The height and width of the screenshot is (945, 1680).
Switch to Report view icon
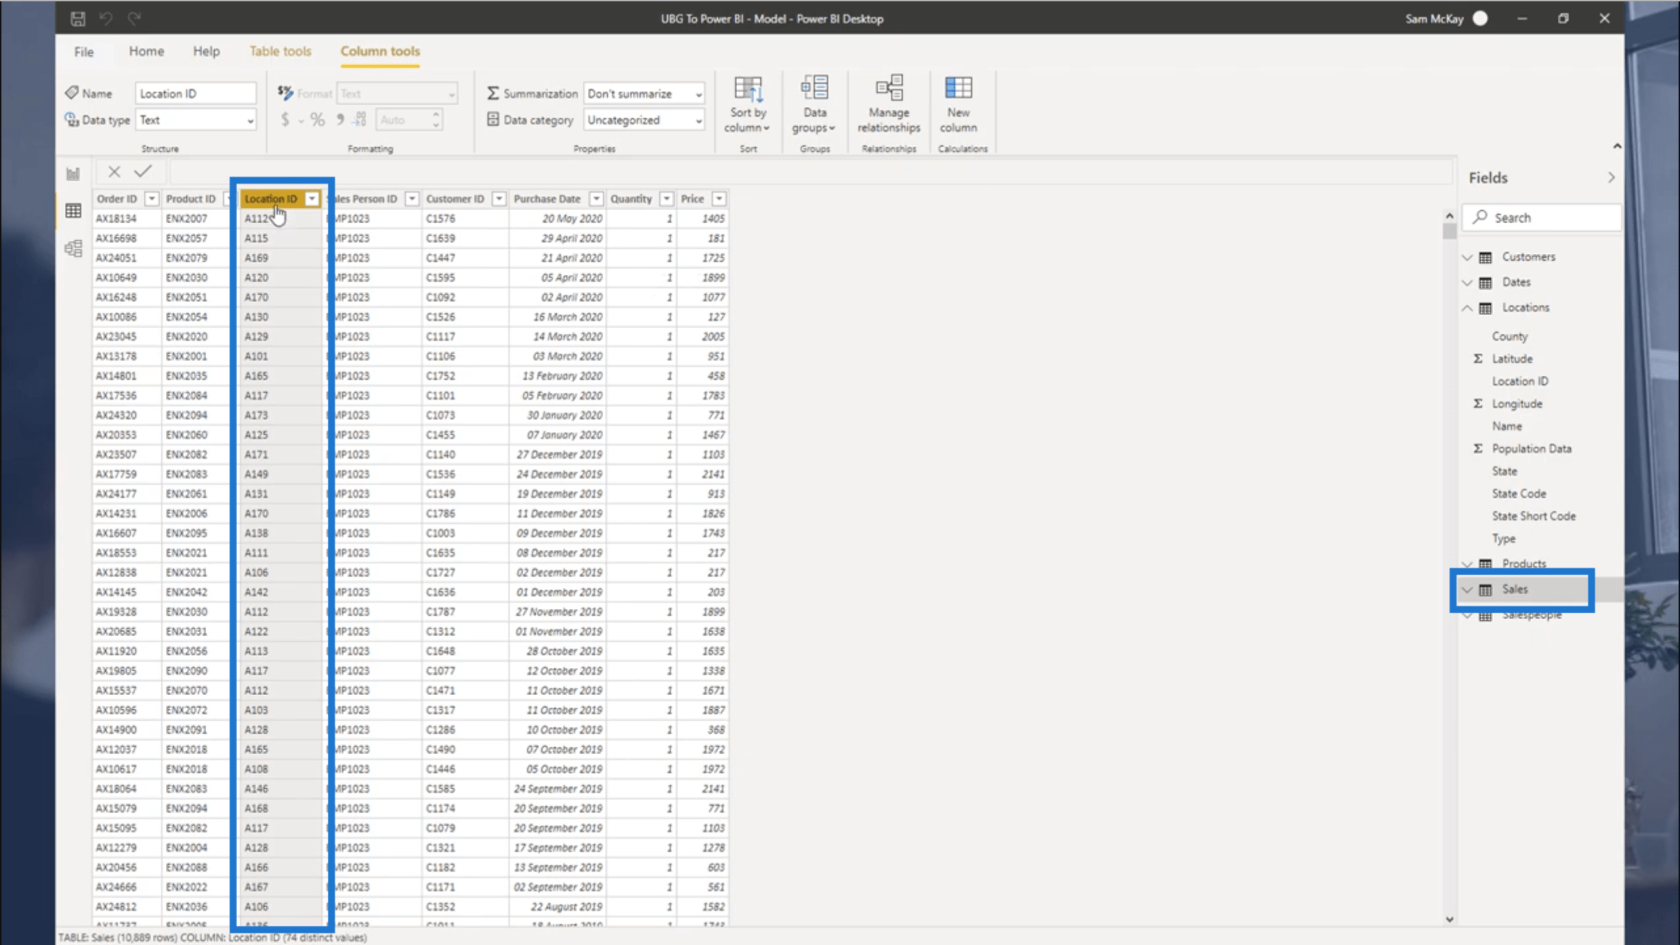pyautogui.click(x=73, y=173)
